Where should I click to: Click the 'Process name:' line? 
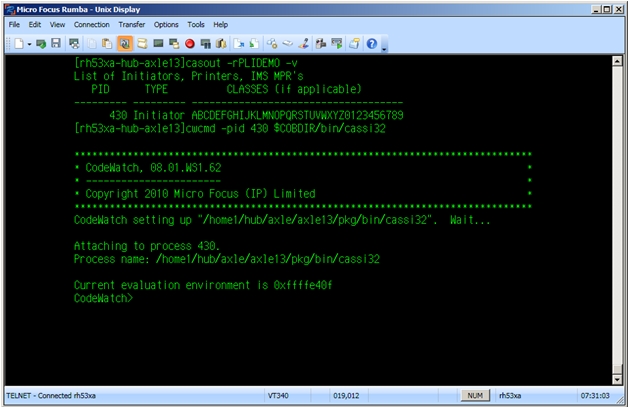point(227,259)
